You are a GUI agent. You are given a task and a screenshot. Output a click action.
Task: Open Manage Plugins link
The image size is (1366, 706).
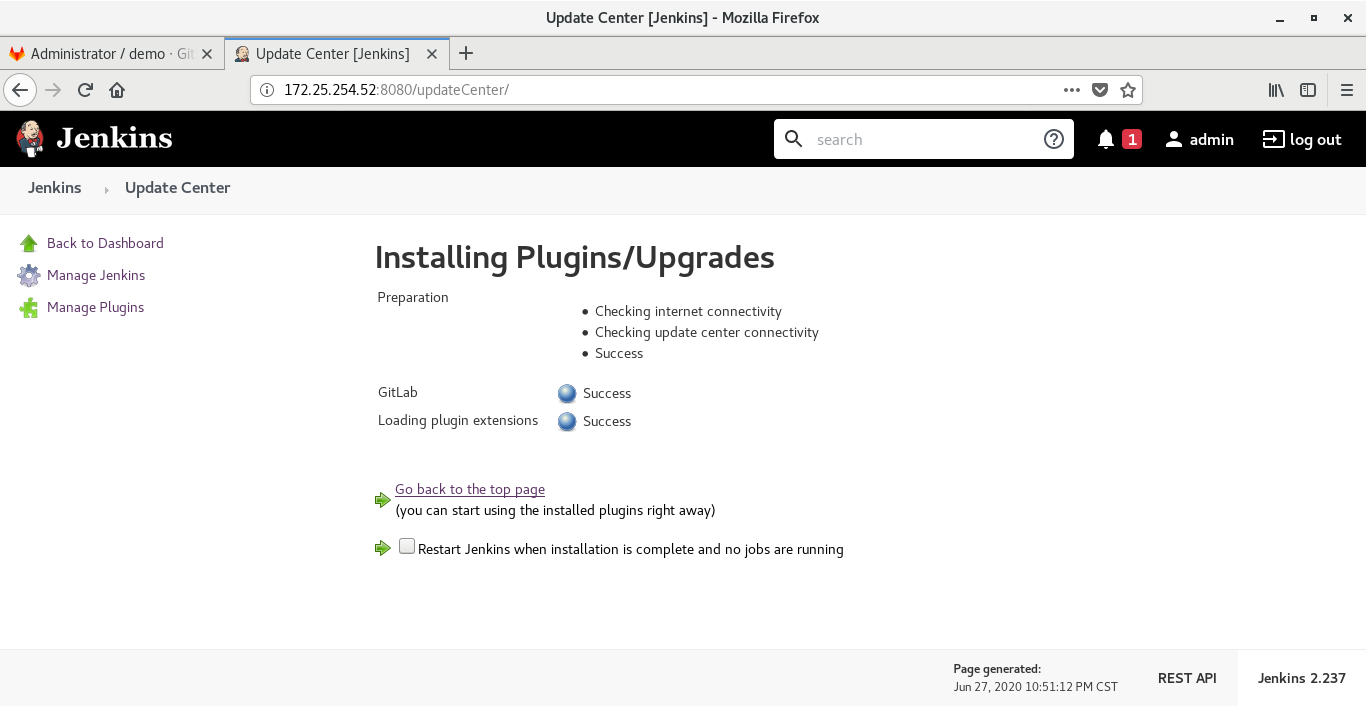[95, 307]
